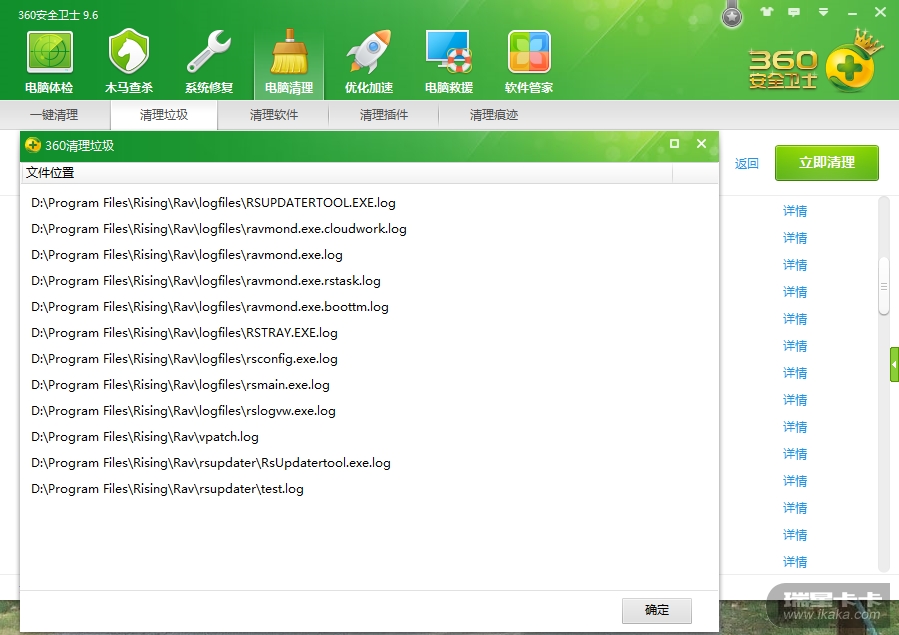Click the 文件位置 column header
The height and width of the screenshot is (635, 899).
click(x=347, y=173)
